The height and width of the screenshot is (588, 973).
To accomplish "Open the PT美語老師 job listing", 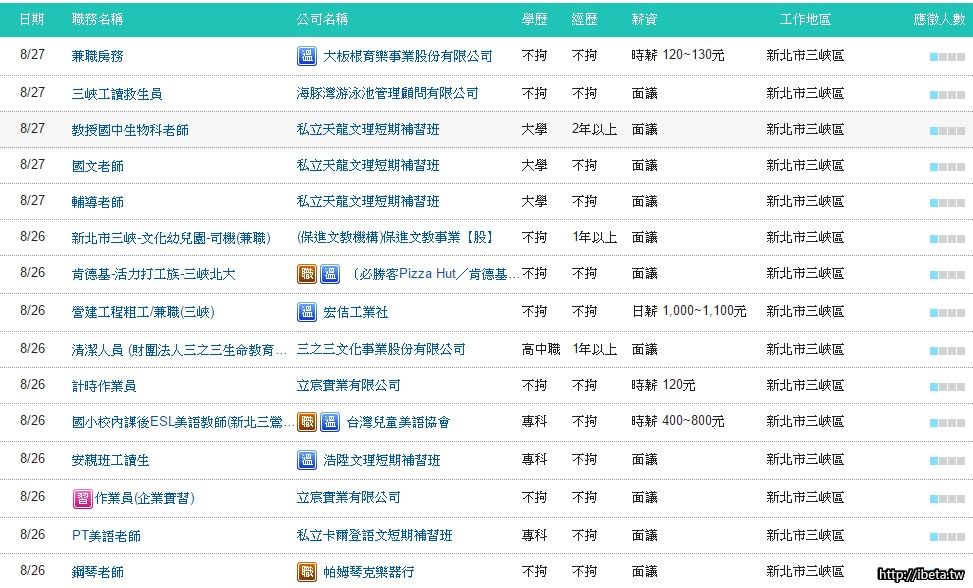I will click(106, 536).
